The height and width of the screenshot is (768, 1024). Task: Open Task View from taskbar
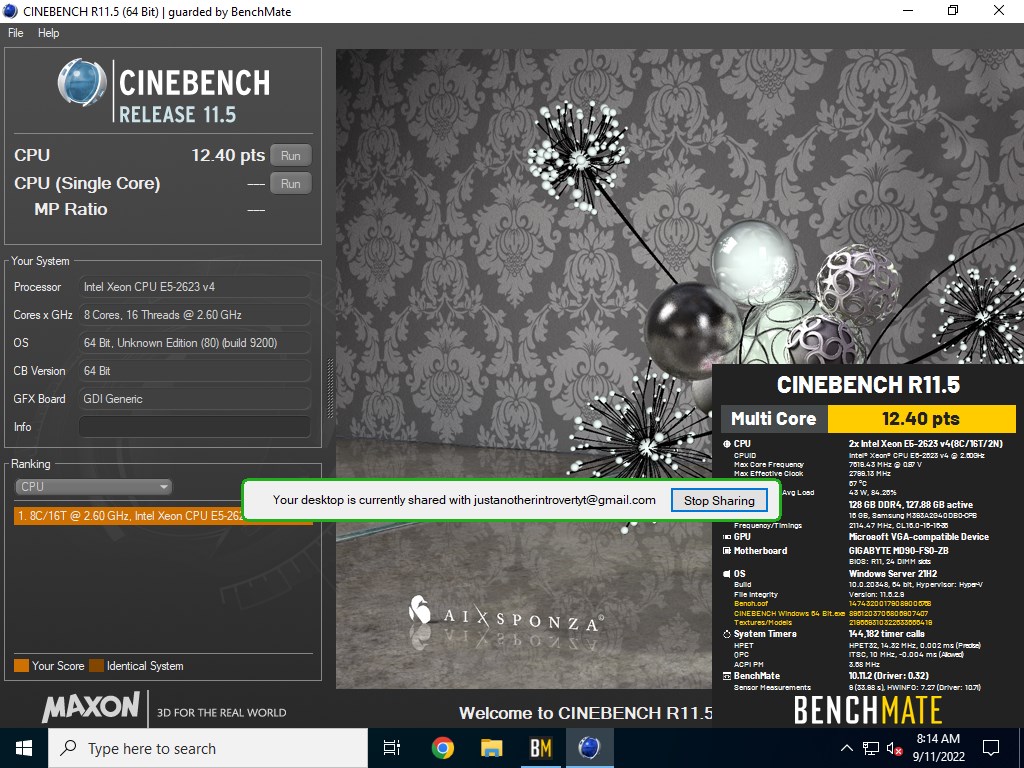click(x=392, y=748)
